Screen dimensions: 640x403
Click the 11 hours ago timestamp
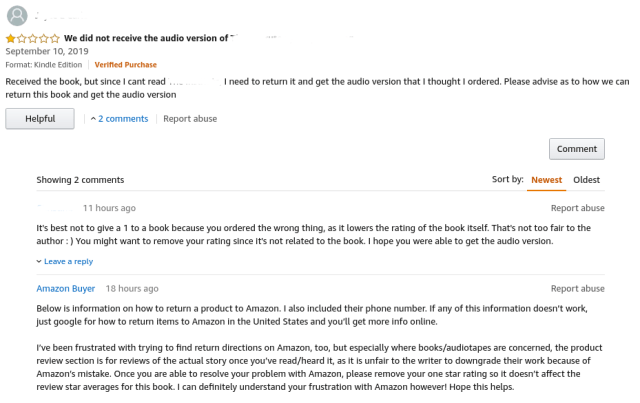(x=109, y=208)
